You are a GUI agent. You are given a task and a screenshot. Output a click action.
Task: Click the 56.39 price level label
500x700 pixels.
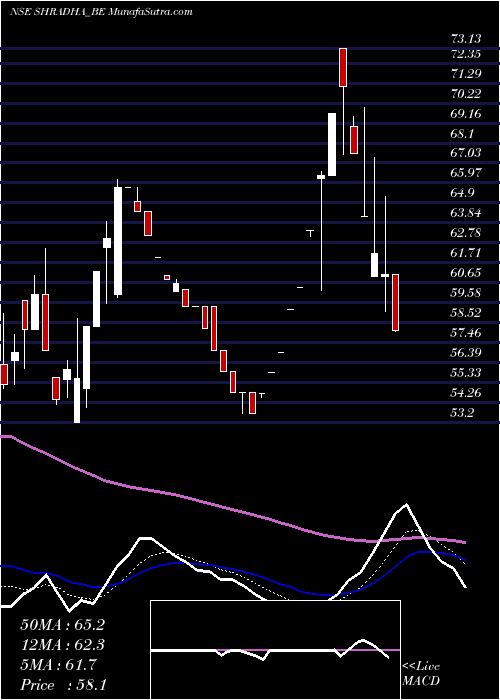(x=467, y=353)
